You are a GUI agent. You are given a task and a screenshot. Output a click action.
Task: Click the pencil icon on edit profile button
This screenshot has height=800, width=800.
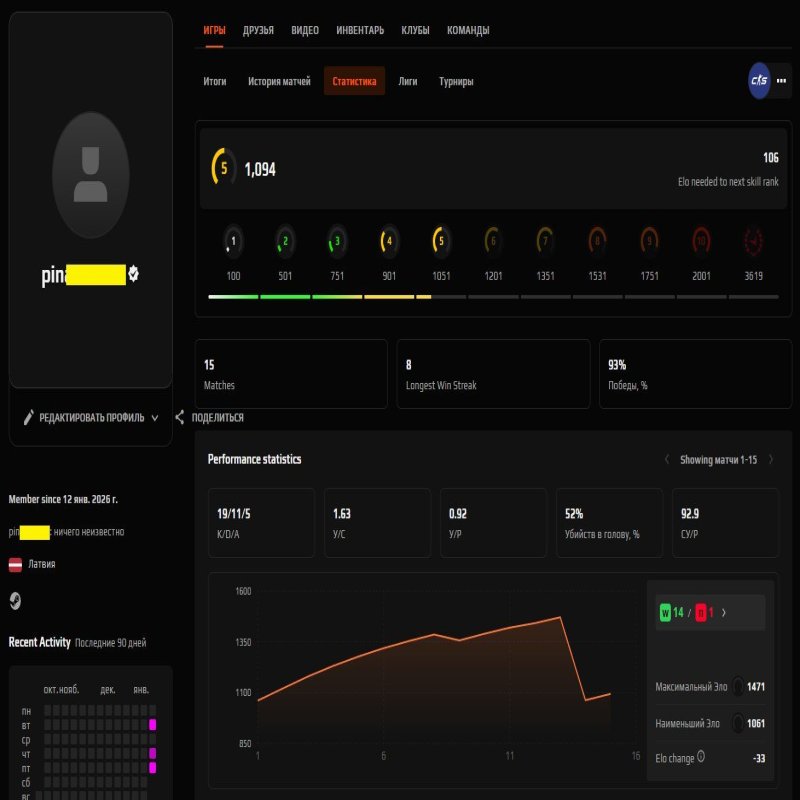[x=29, y=419]
